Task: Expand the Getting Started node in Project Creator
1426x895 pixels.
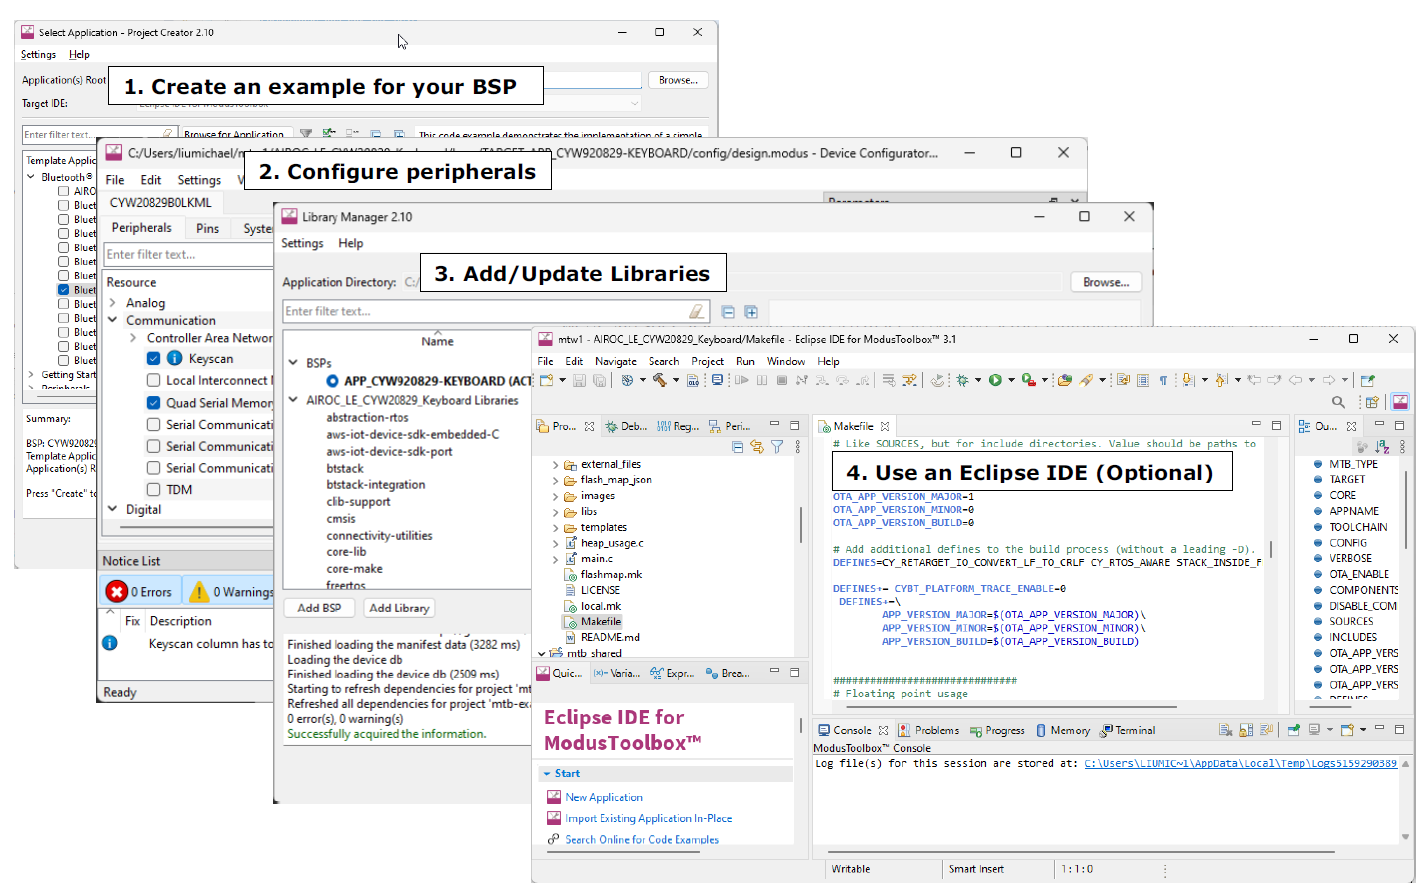Action: (31, 375)
